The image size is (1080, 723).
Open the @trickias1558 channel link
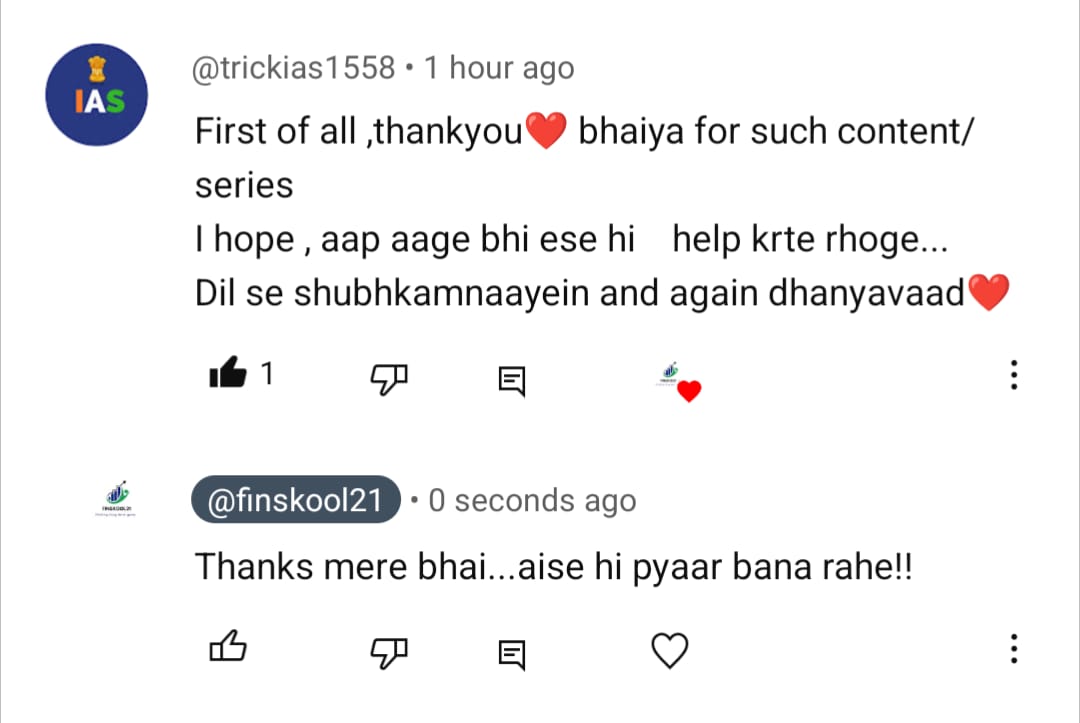[x=294, y=68]
